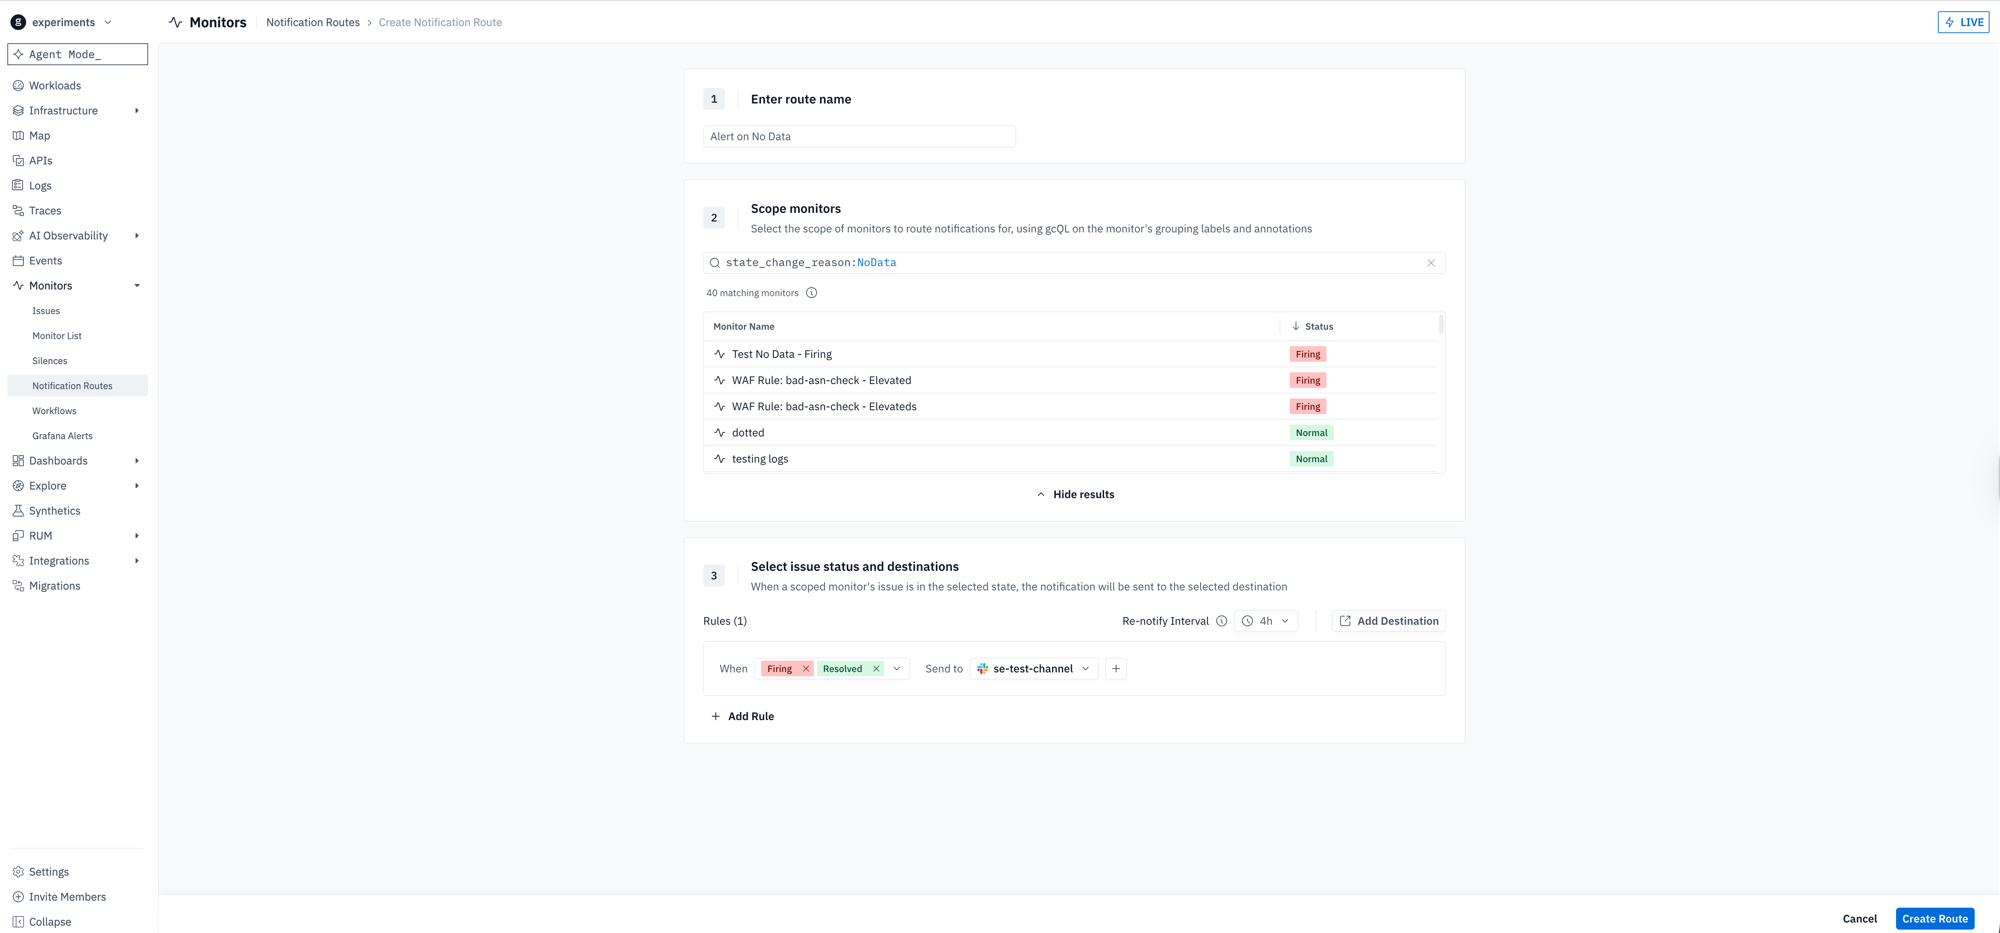Click the Agent Mode input box
The image size is (2000, 933).
click(78, 54)
